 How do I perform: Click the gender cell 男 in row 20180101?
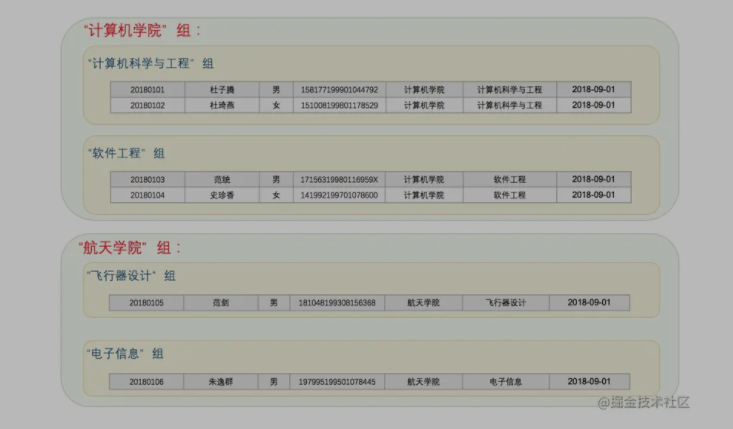[276, 90]
